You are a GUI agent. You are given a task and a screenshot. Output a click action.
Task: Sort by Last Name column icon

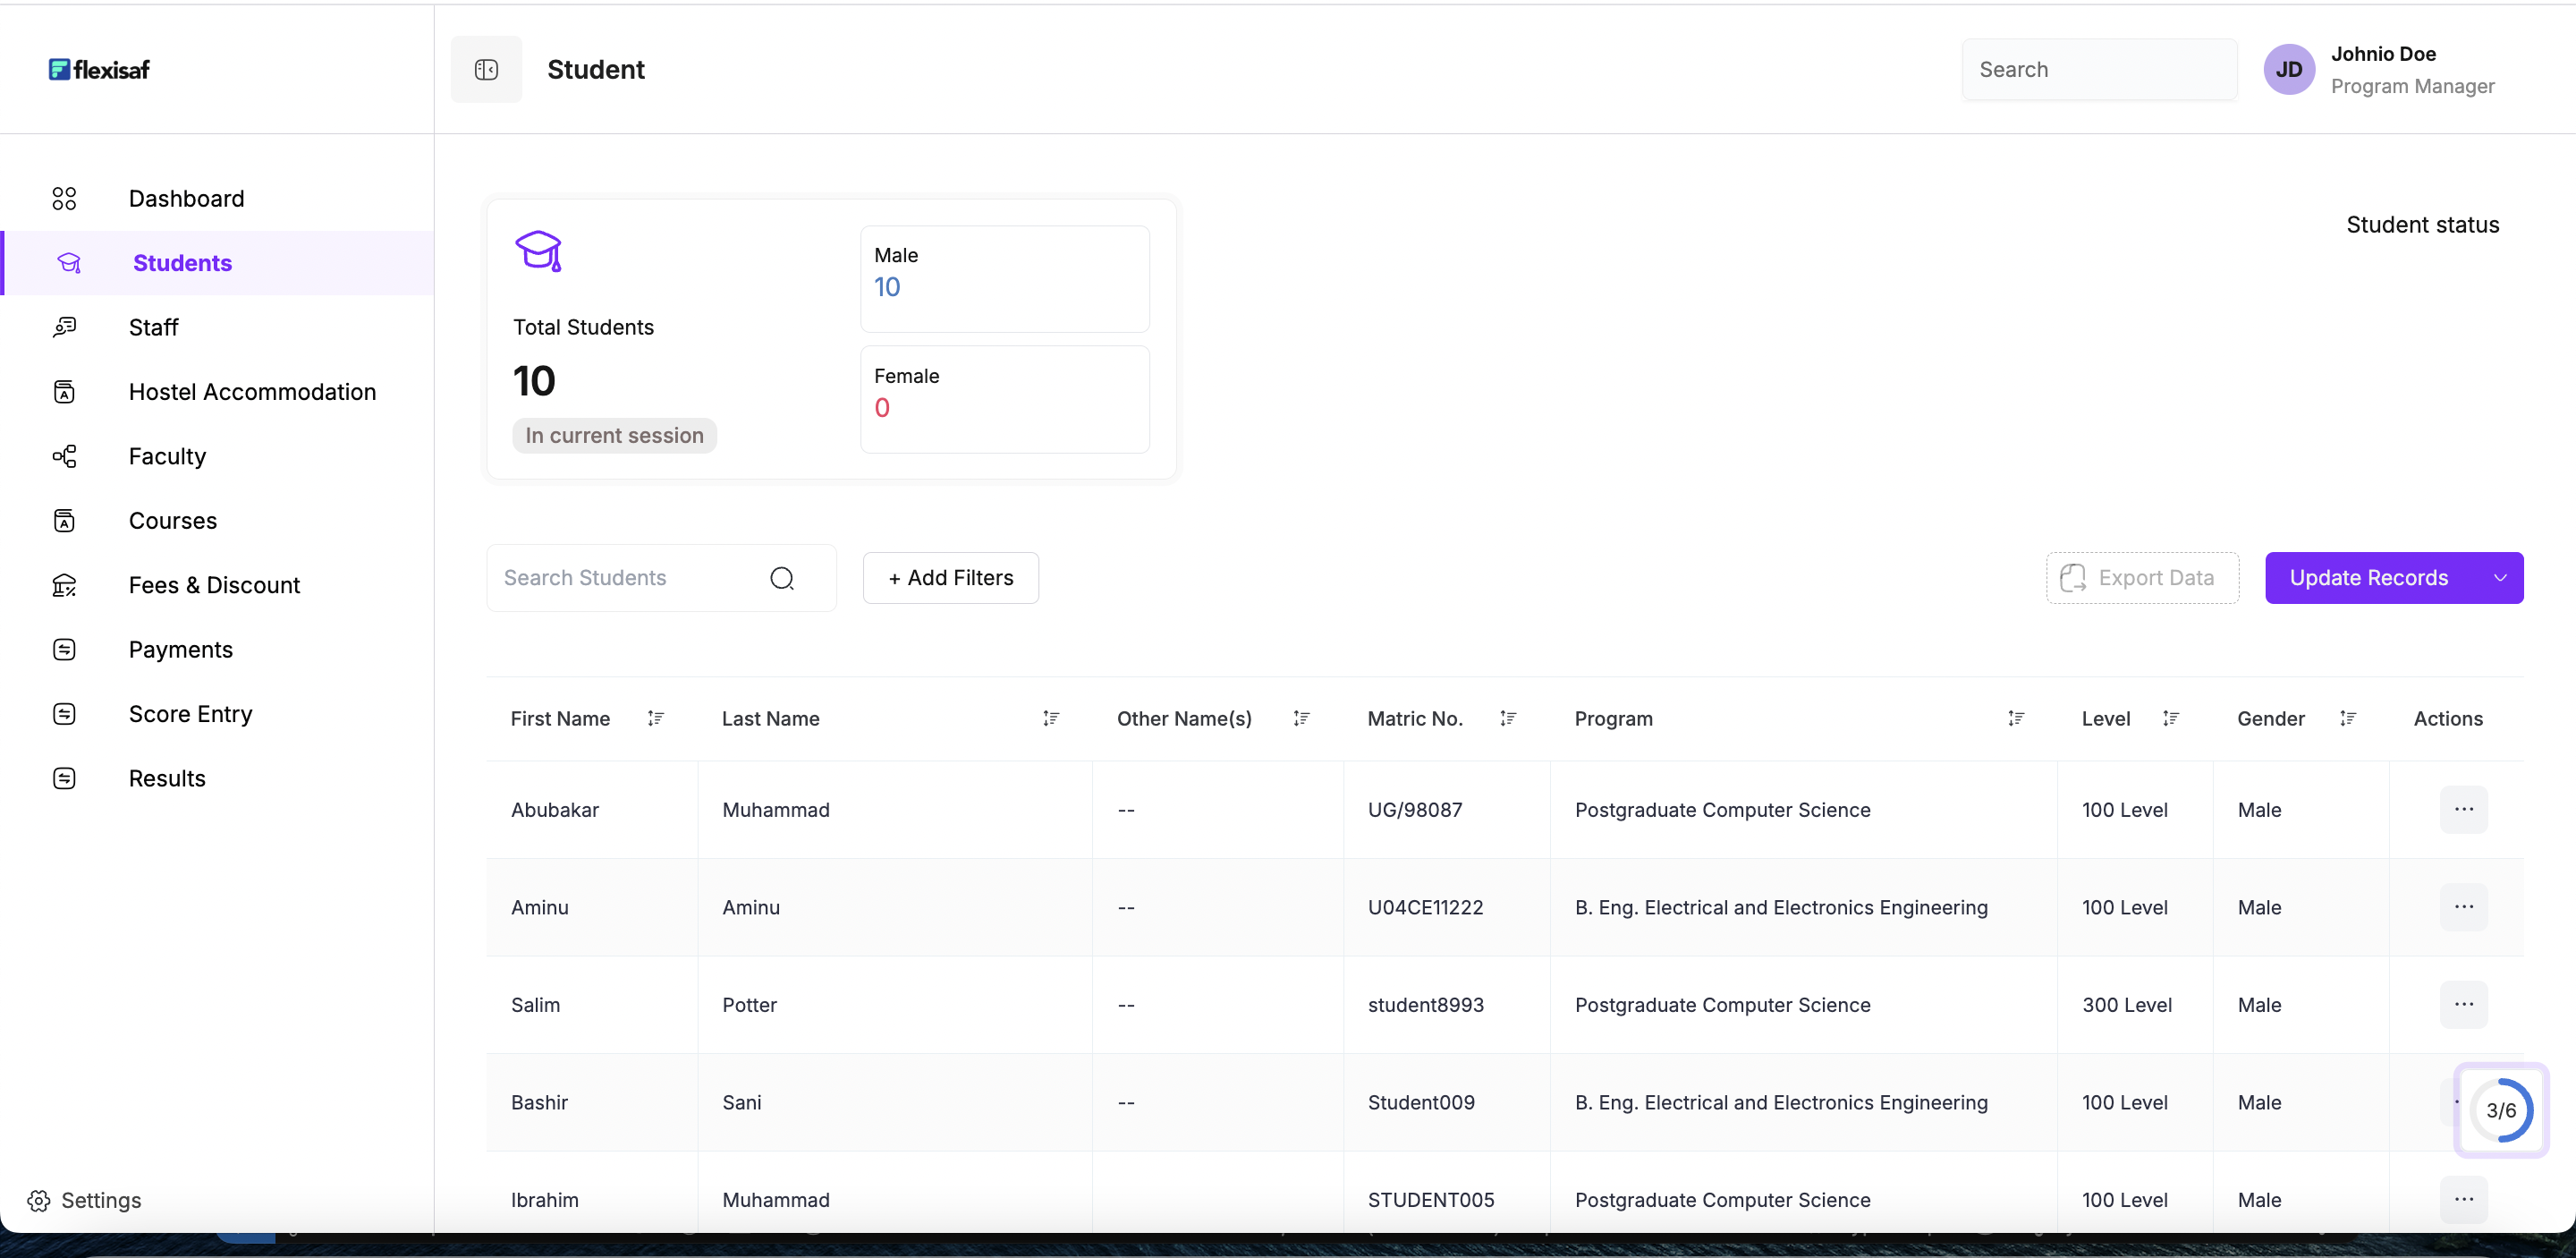1051,718
